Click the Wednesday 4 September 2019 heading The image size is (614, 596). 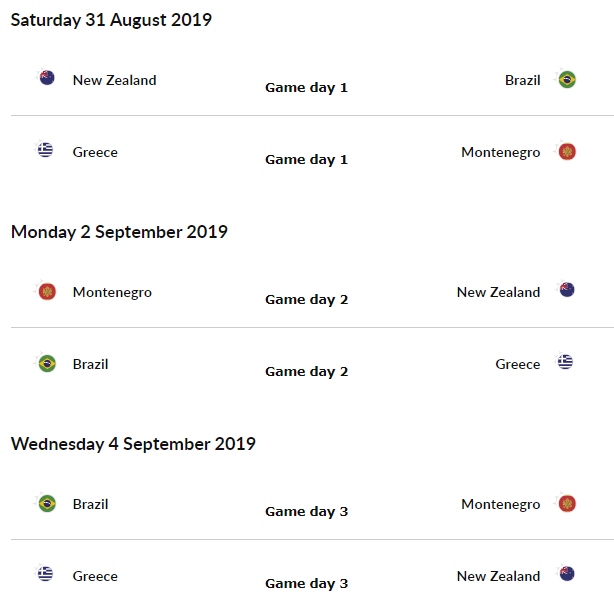133,444
